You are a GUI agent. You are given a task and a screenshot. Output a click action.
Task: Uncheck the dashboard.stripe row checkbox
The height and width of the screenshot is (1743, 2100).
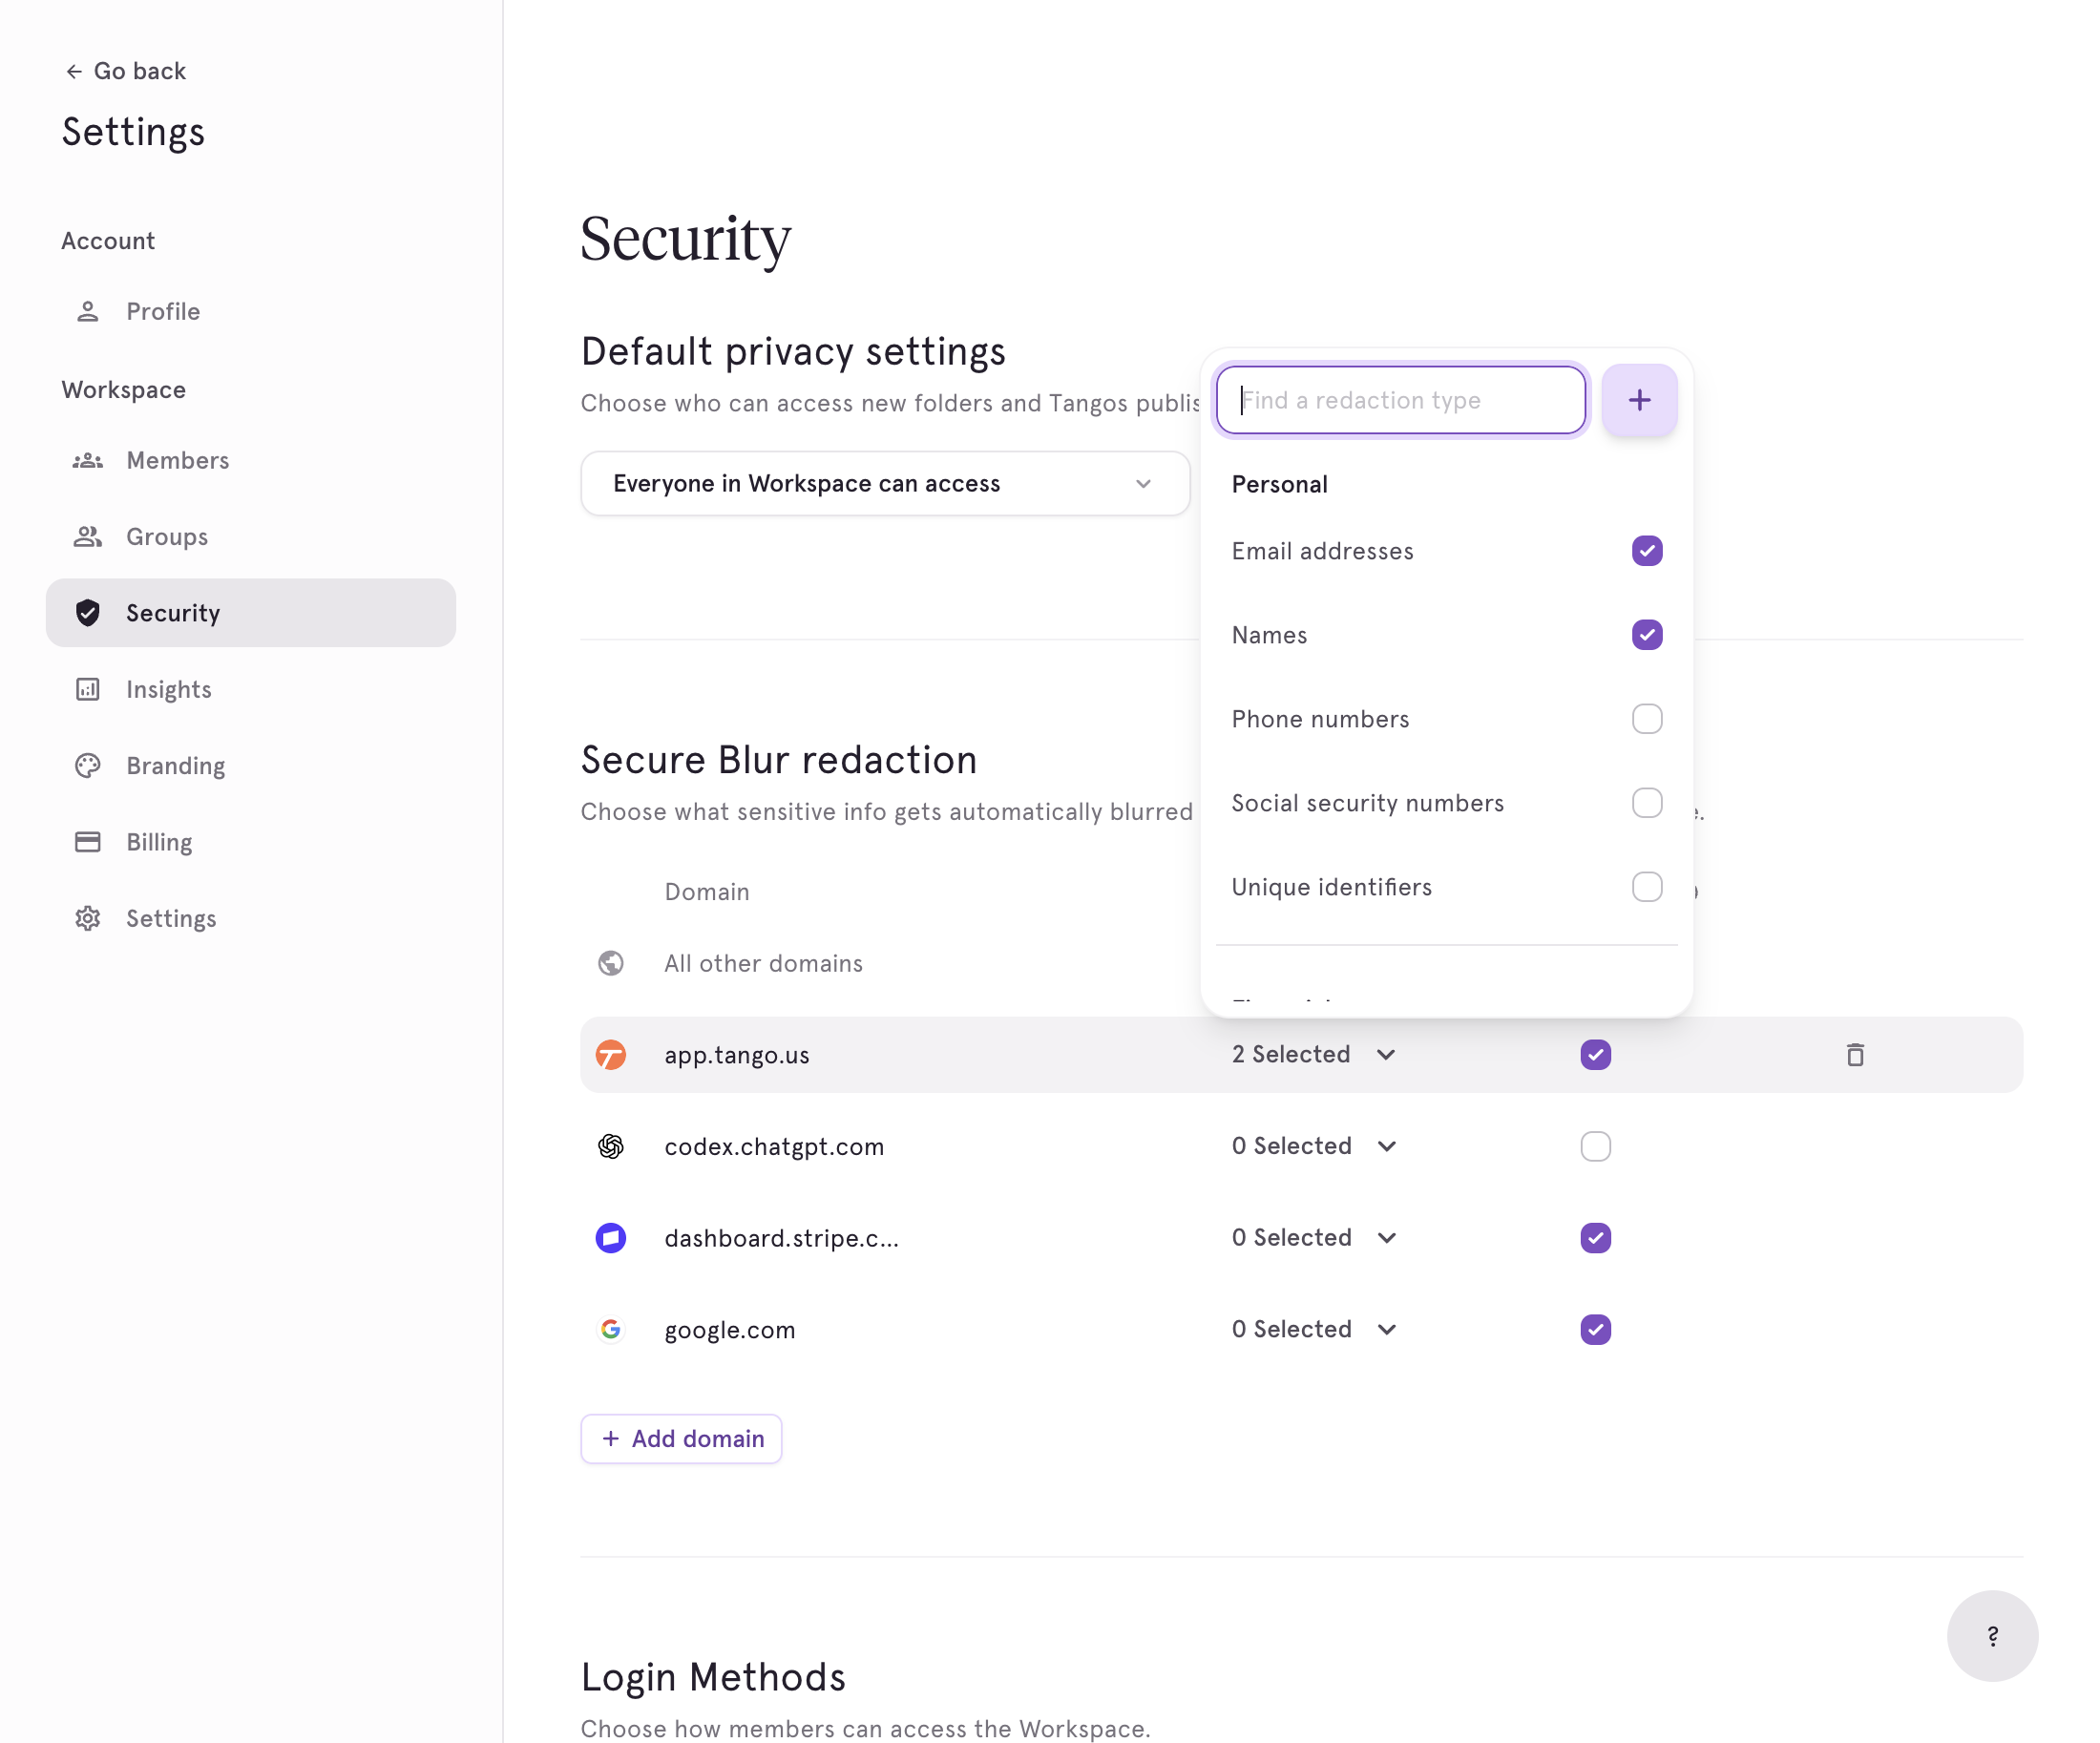[x=1596, y=1238]
